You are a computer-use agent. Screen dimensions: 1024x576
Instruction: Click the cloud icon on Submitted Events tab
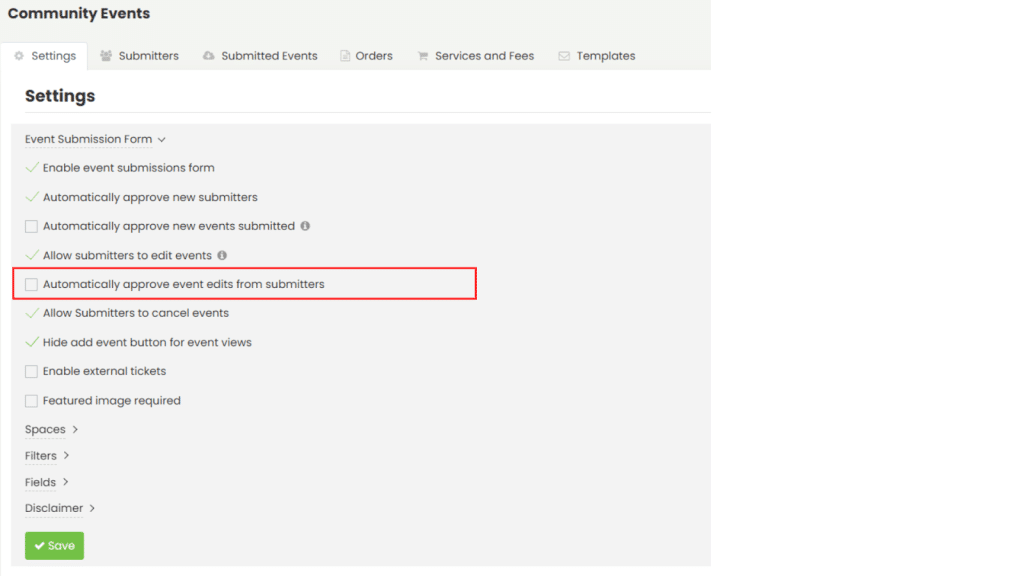coord(211,56)
